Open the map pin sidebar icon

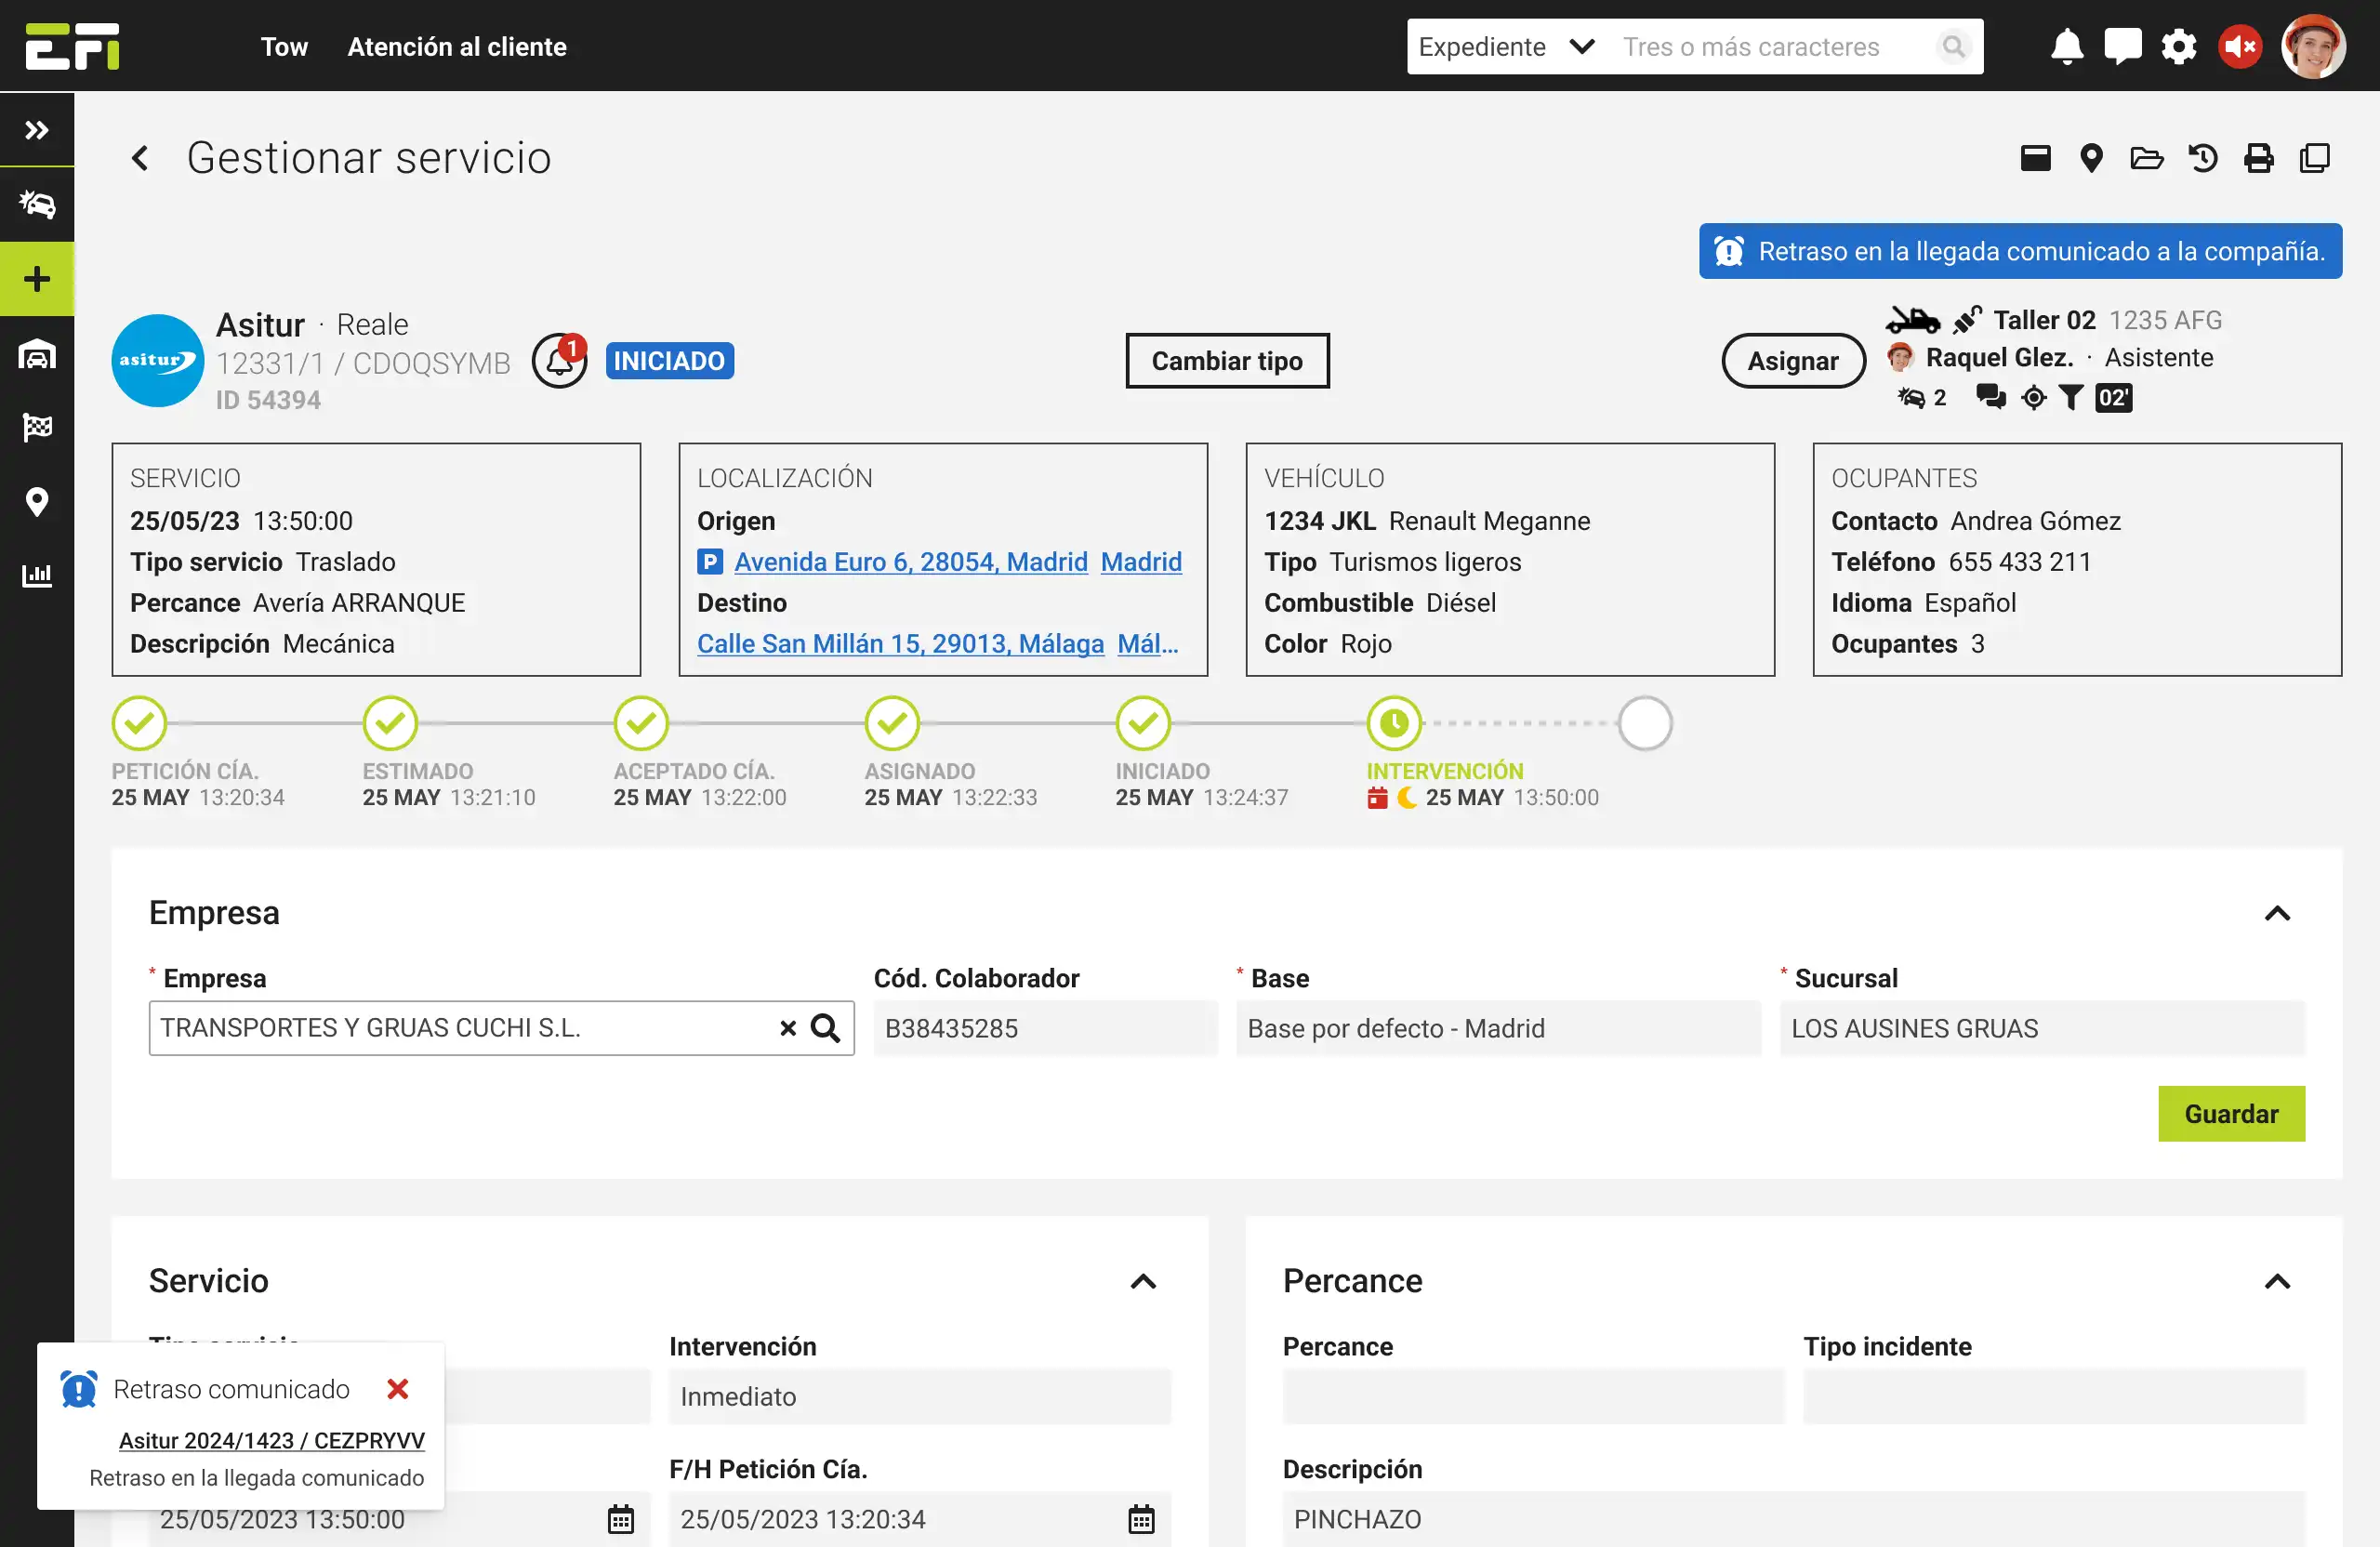37,501
